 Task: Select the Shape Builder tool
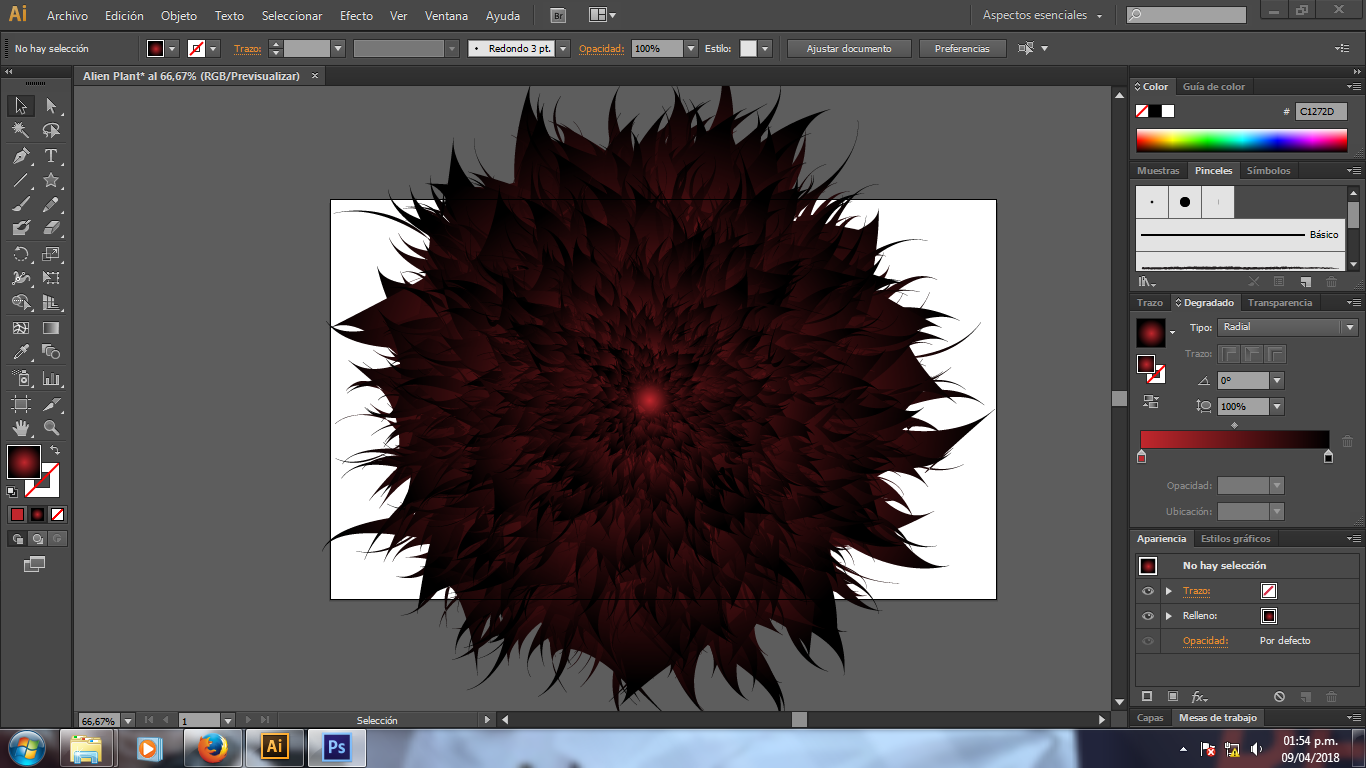pyautogui.click(x=21, y=303)
